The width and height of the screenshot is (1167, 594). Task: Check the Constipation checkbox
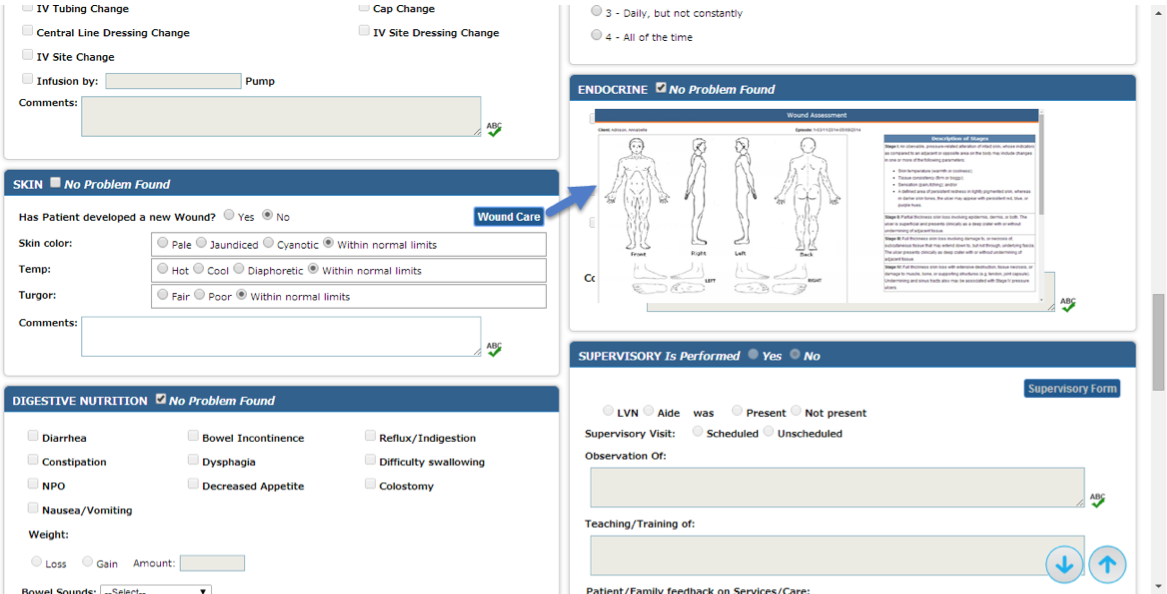[x=33, y=460]
